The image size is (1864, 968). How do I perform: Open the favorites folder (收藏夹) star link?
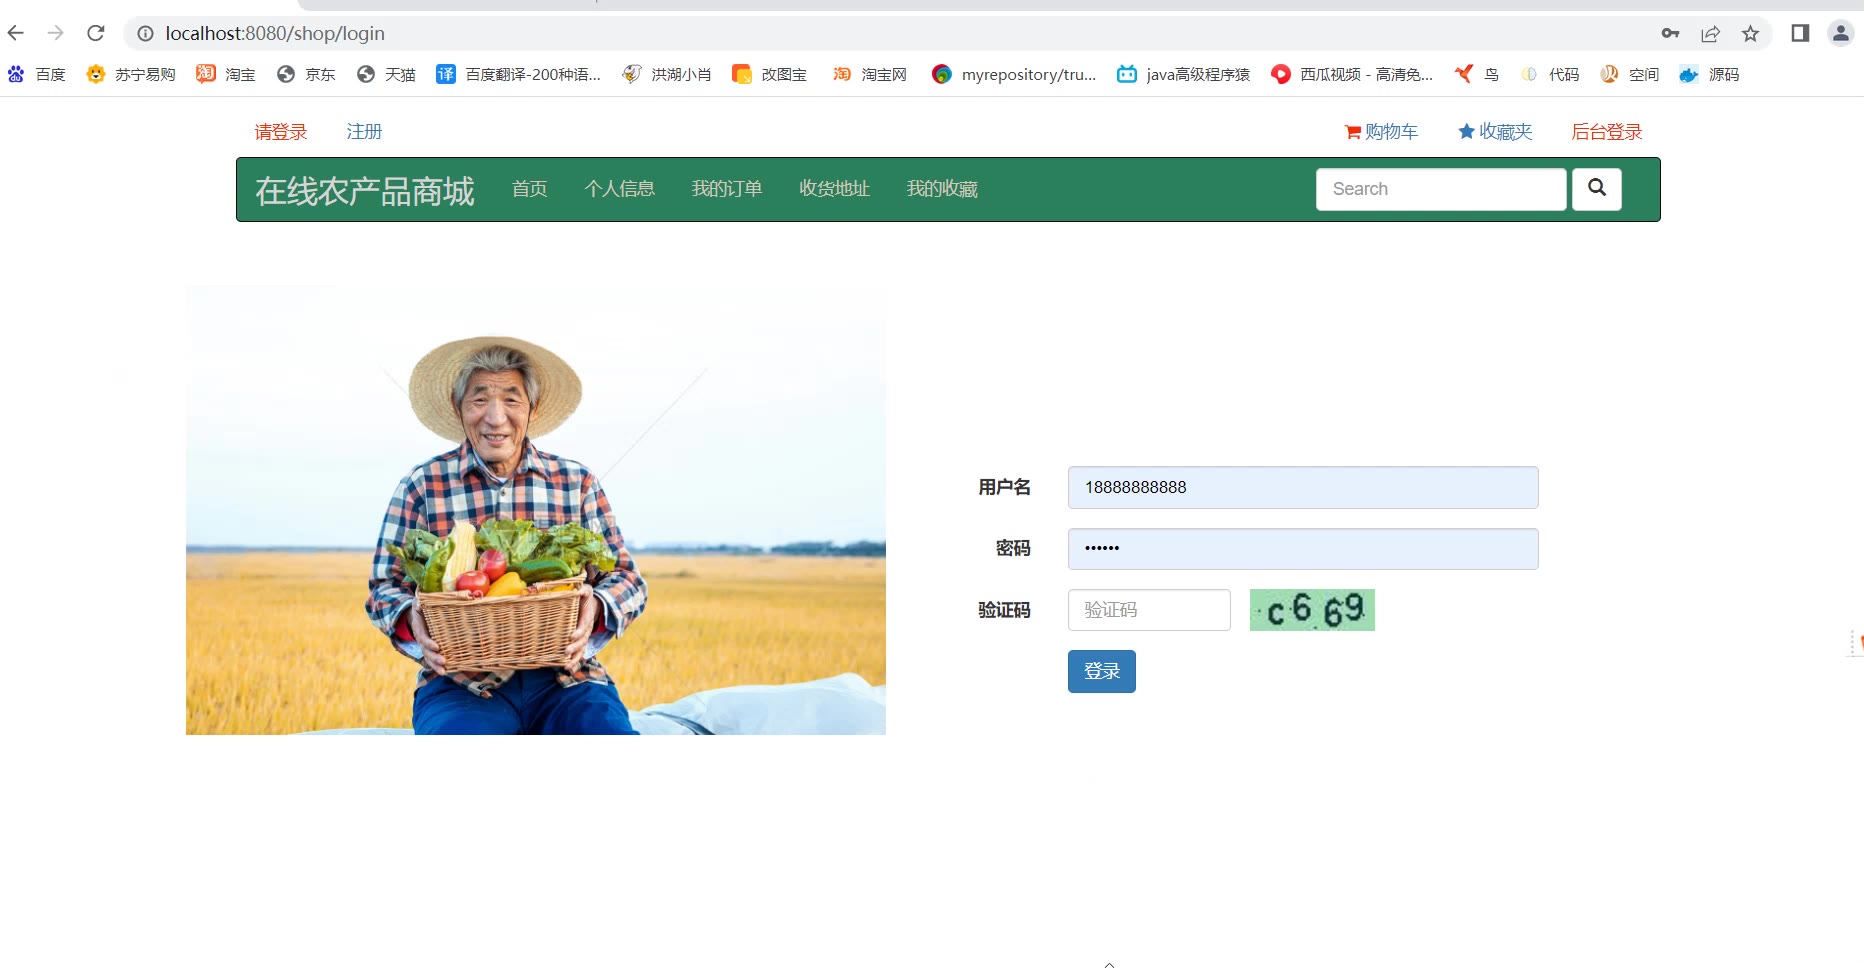coord(1495,132)
